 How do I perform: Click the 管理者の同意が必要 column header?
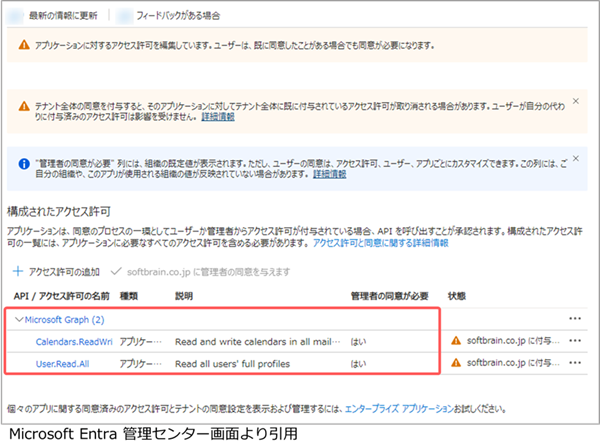(387, 296)
